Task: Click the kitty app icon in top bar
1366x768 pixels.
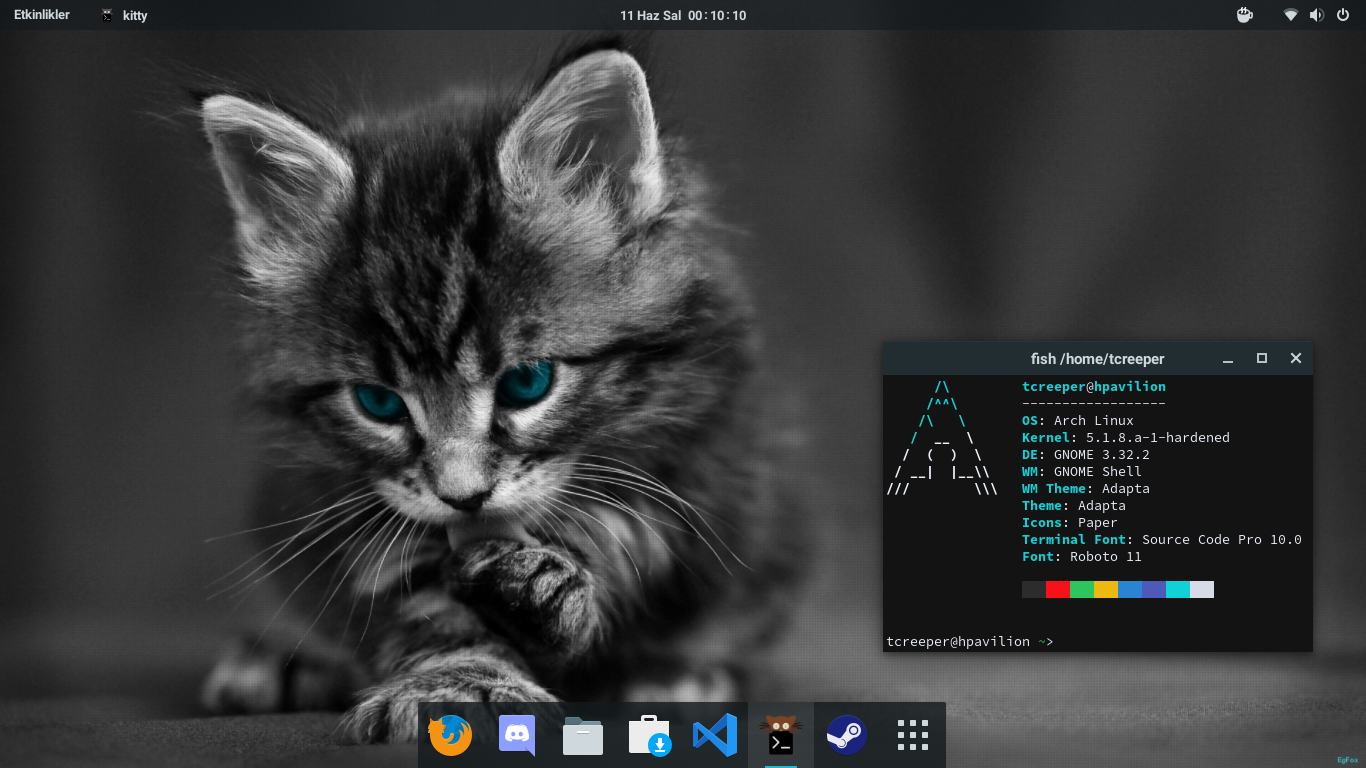Action: pos(108,15)
